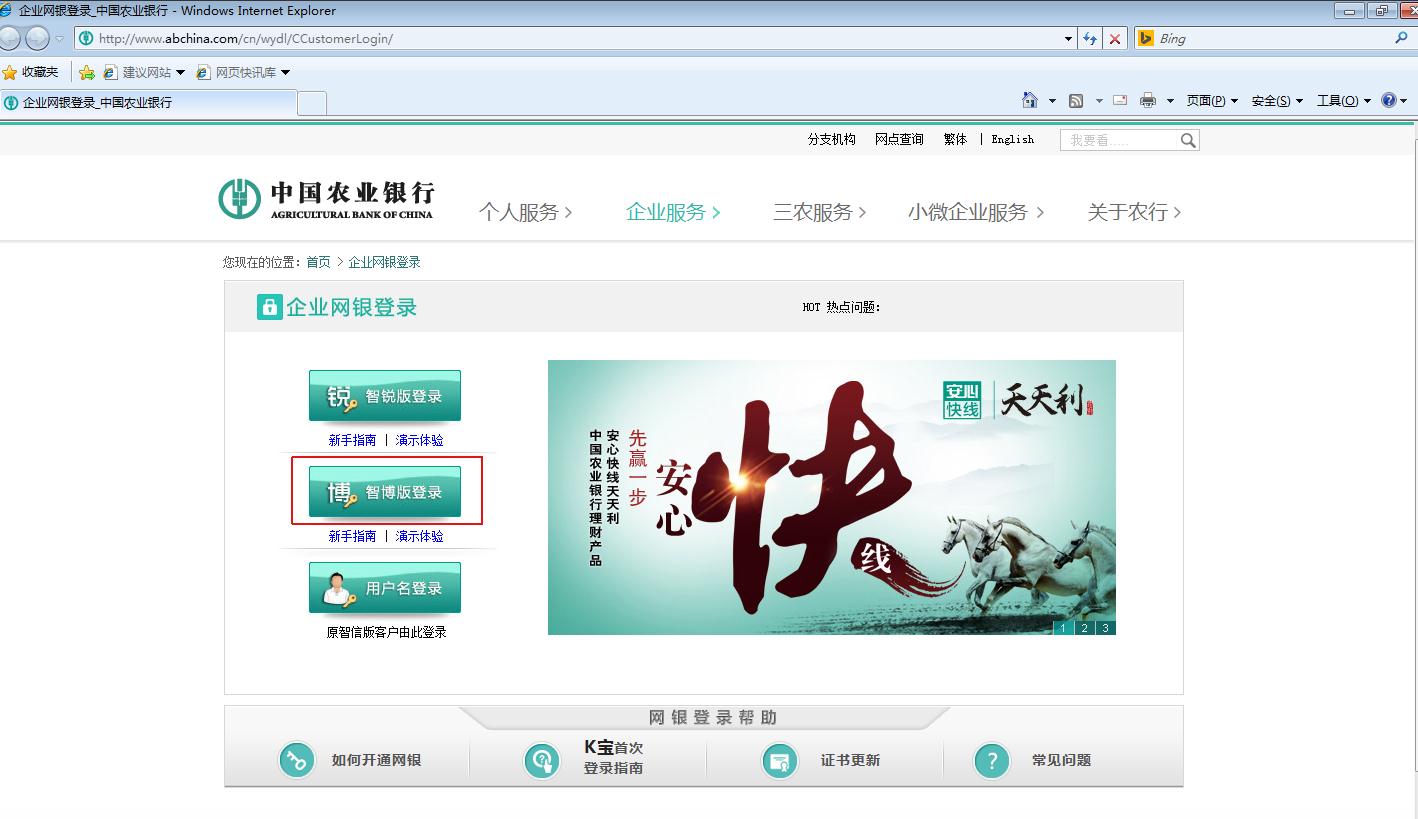Switch banner to slide 2
The width and height of the screenshot is (1418, 819).
[1084, 628]
